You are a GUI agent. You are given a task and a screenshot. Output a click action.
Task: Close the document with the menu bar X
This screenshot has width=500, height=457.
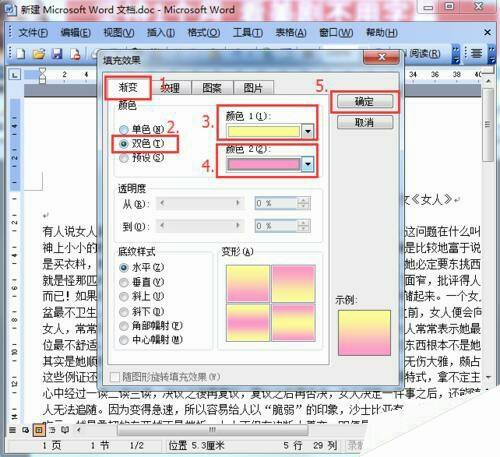coord(487,32)
